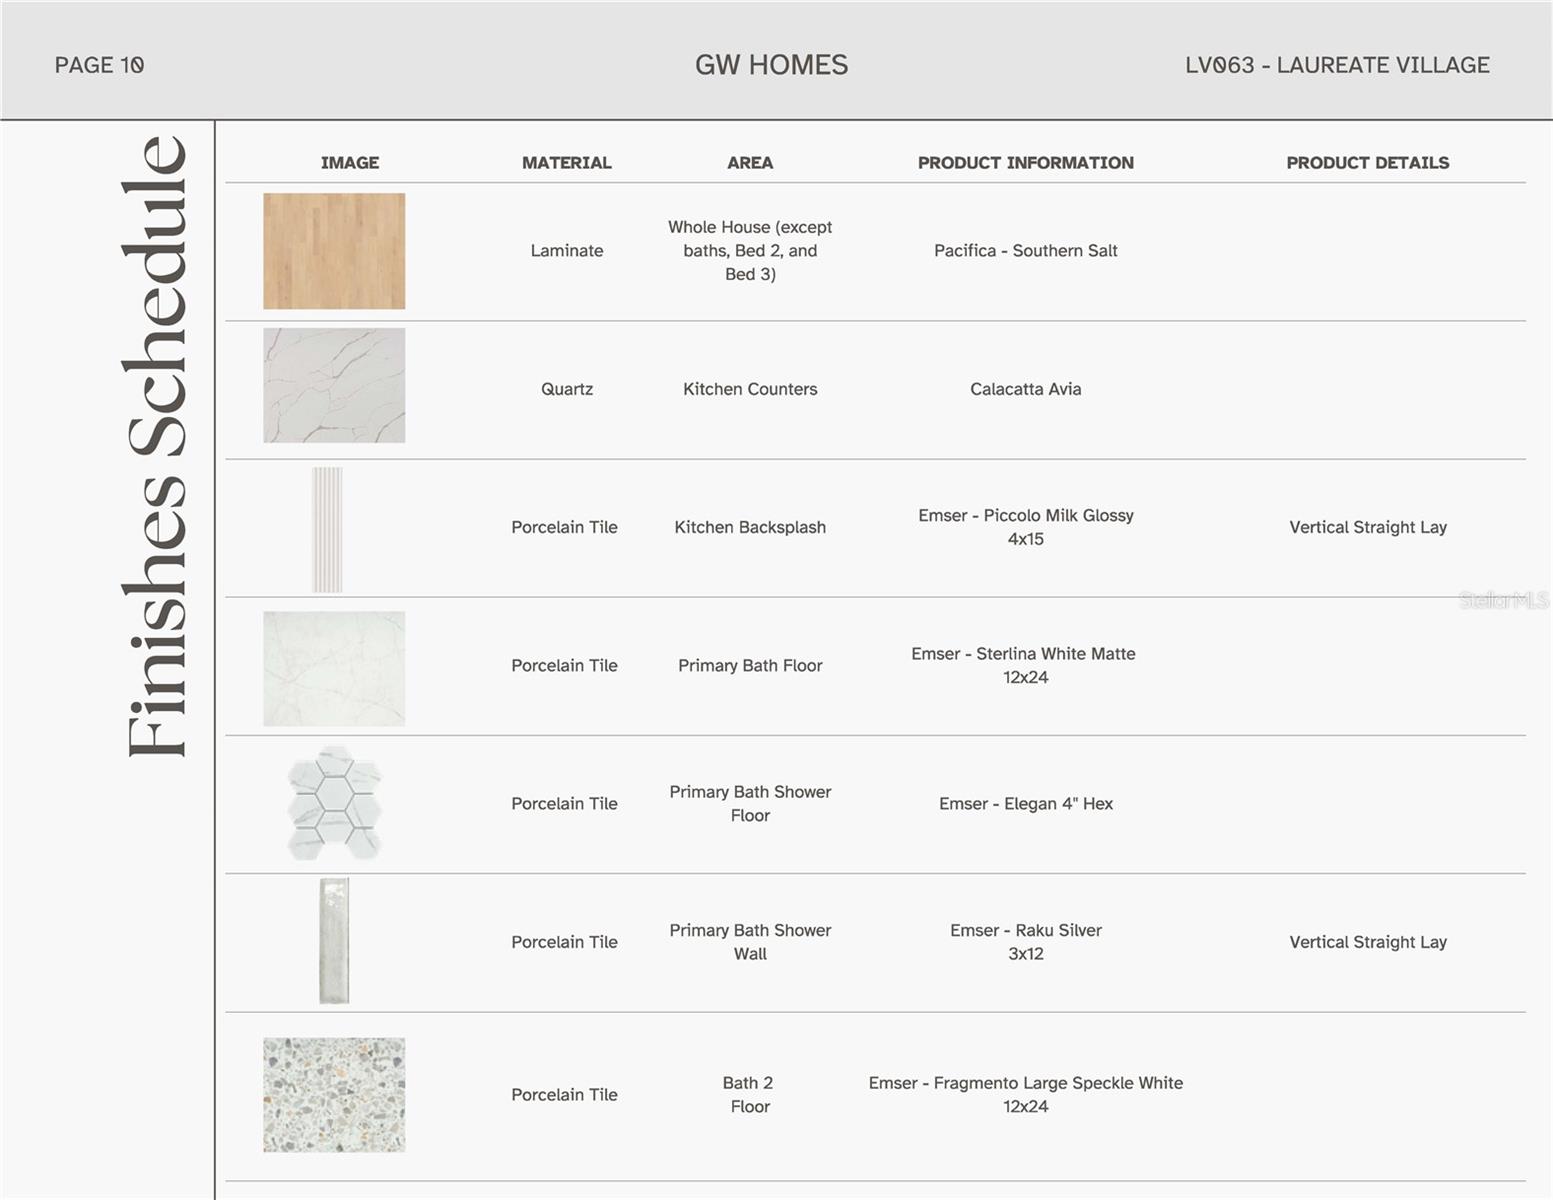
Task: Select the AREA column header
Action: click(750, 162)
